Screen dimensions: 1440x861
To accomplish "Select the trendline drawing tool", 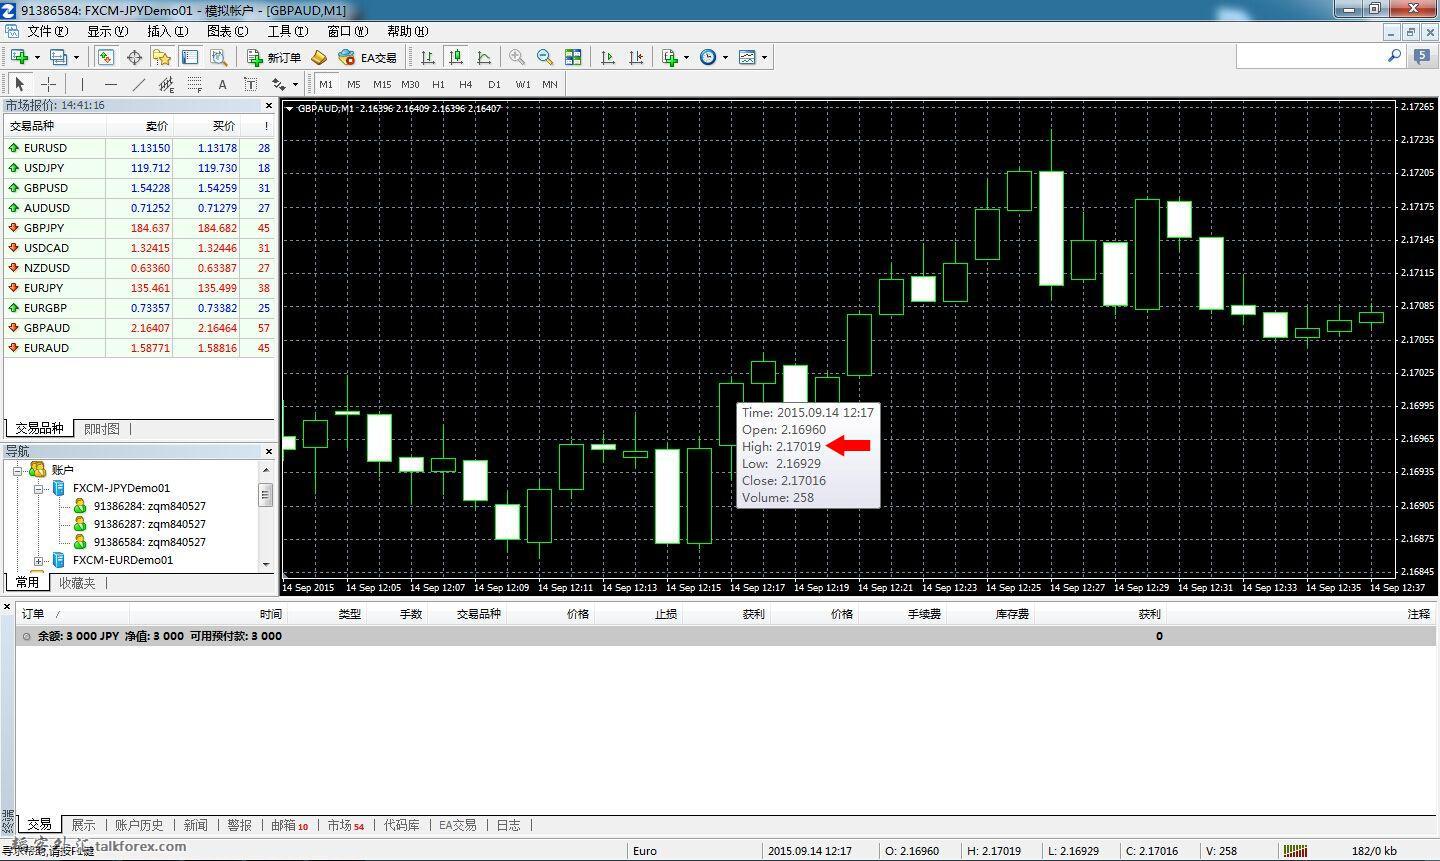I will coord(138,84).
